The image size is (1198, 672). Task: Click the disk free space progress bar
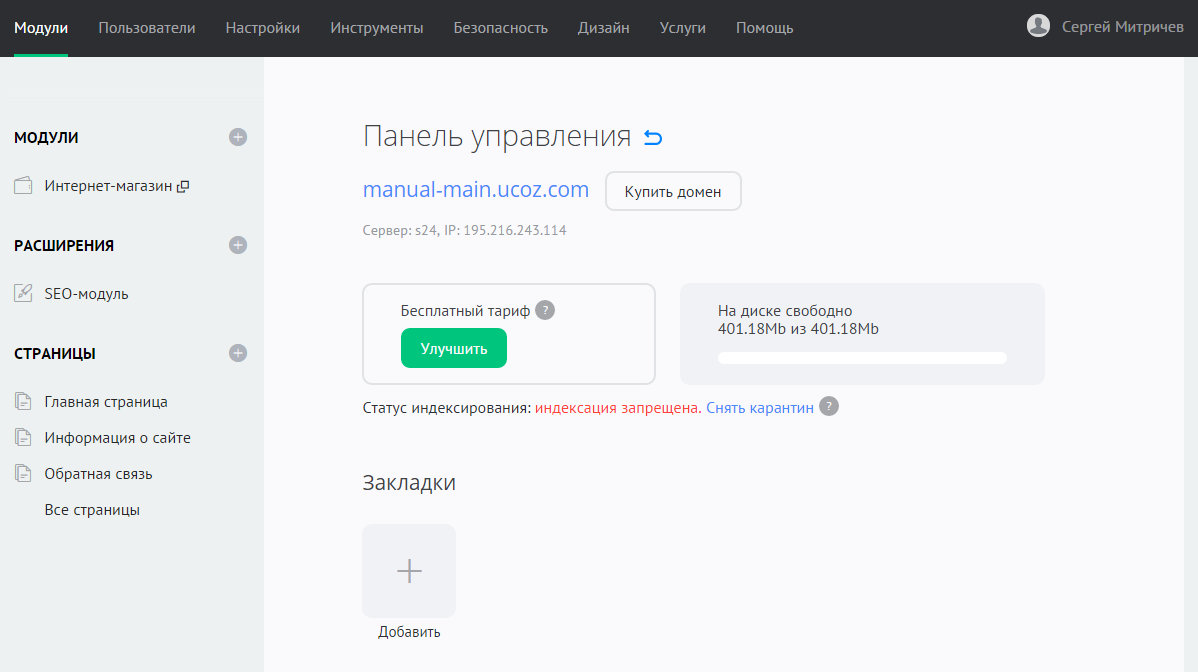pyautogui.click(x=862, y=358)
